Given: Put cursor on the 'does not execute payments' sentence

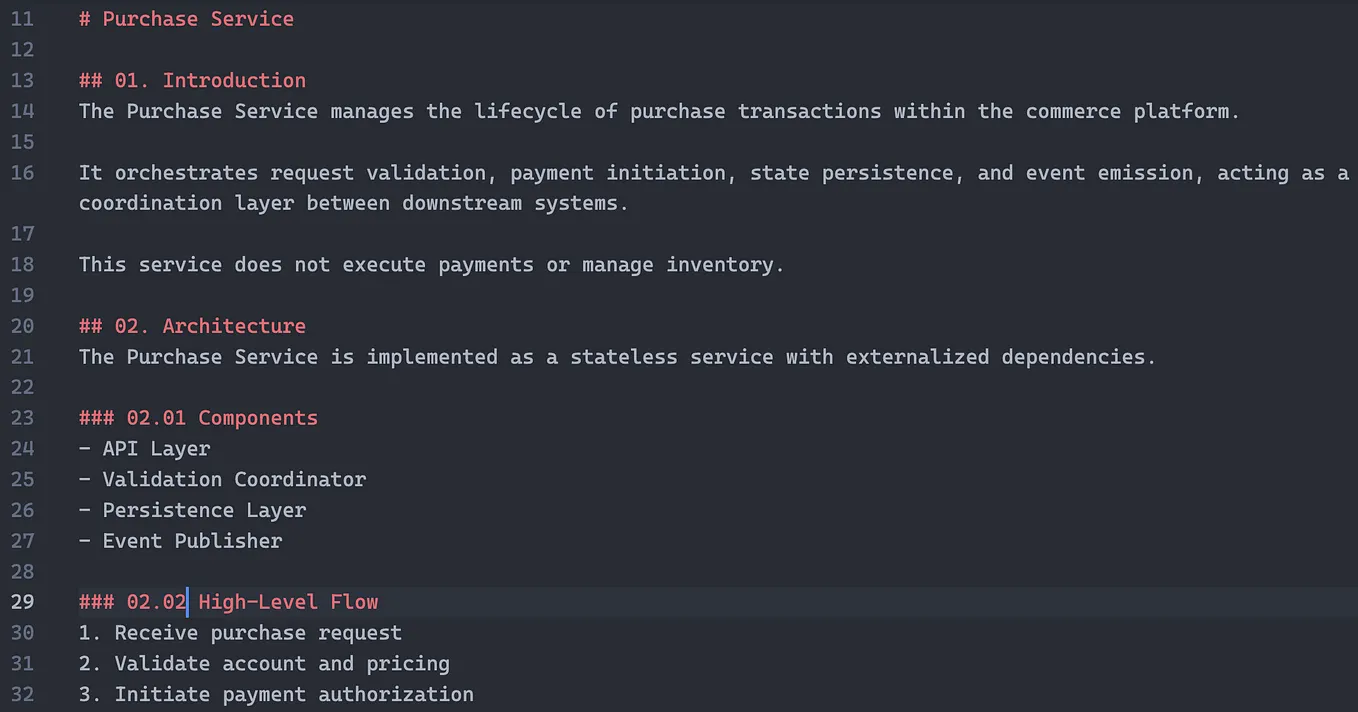Looking at the screenshot, I should 432,265.
